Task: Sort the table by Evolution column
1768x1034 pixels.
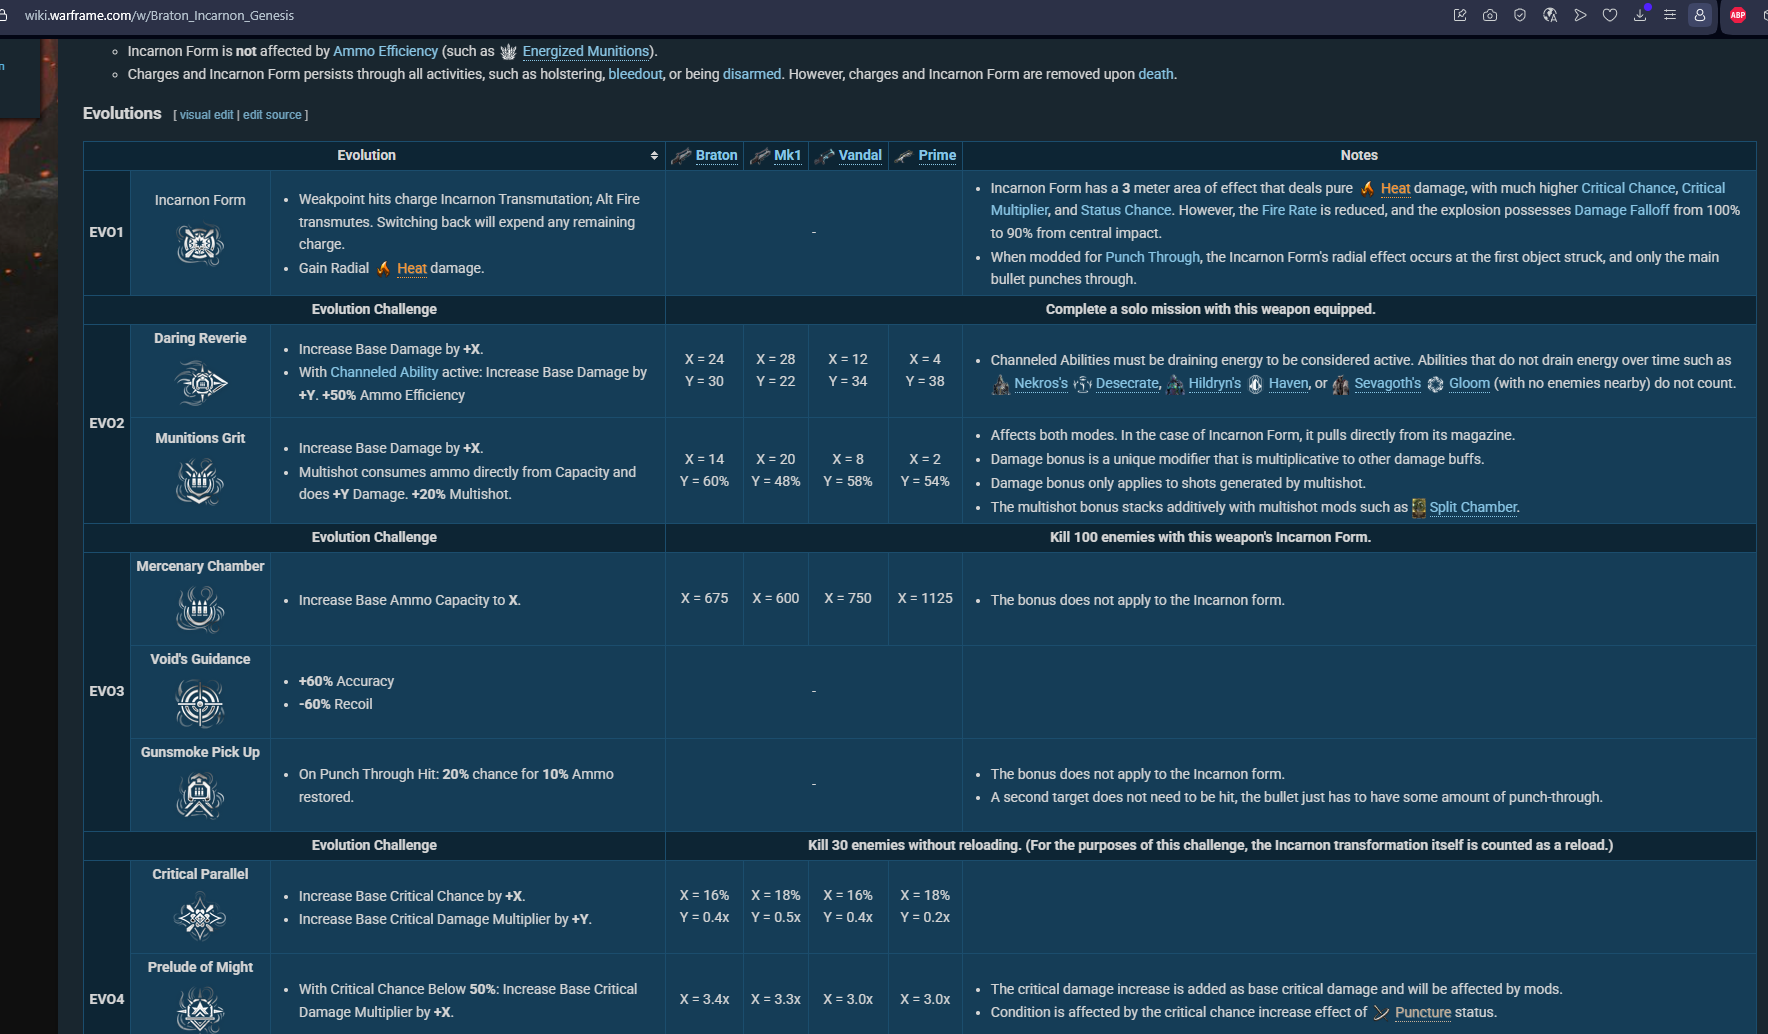Action: pyautogui.click(x=654, y=156)
